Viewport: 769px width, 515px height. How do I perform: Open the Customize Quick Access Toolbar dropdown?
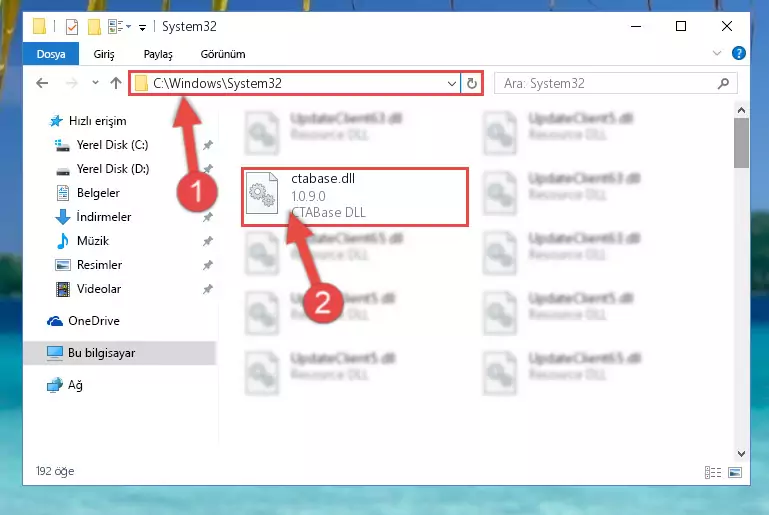[142, 27]
